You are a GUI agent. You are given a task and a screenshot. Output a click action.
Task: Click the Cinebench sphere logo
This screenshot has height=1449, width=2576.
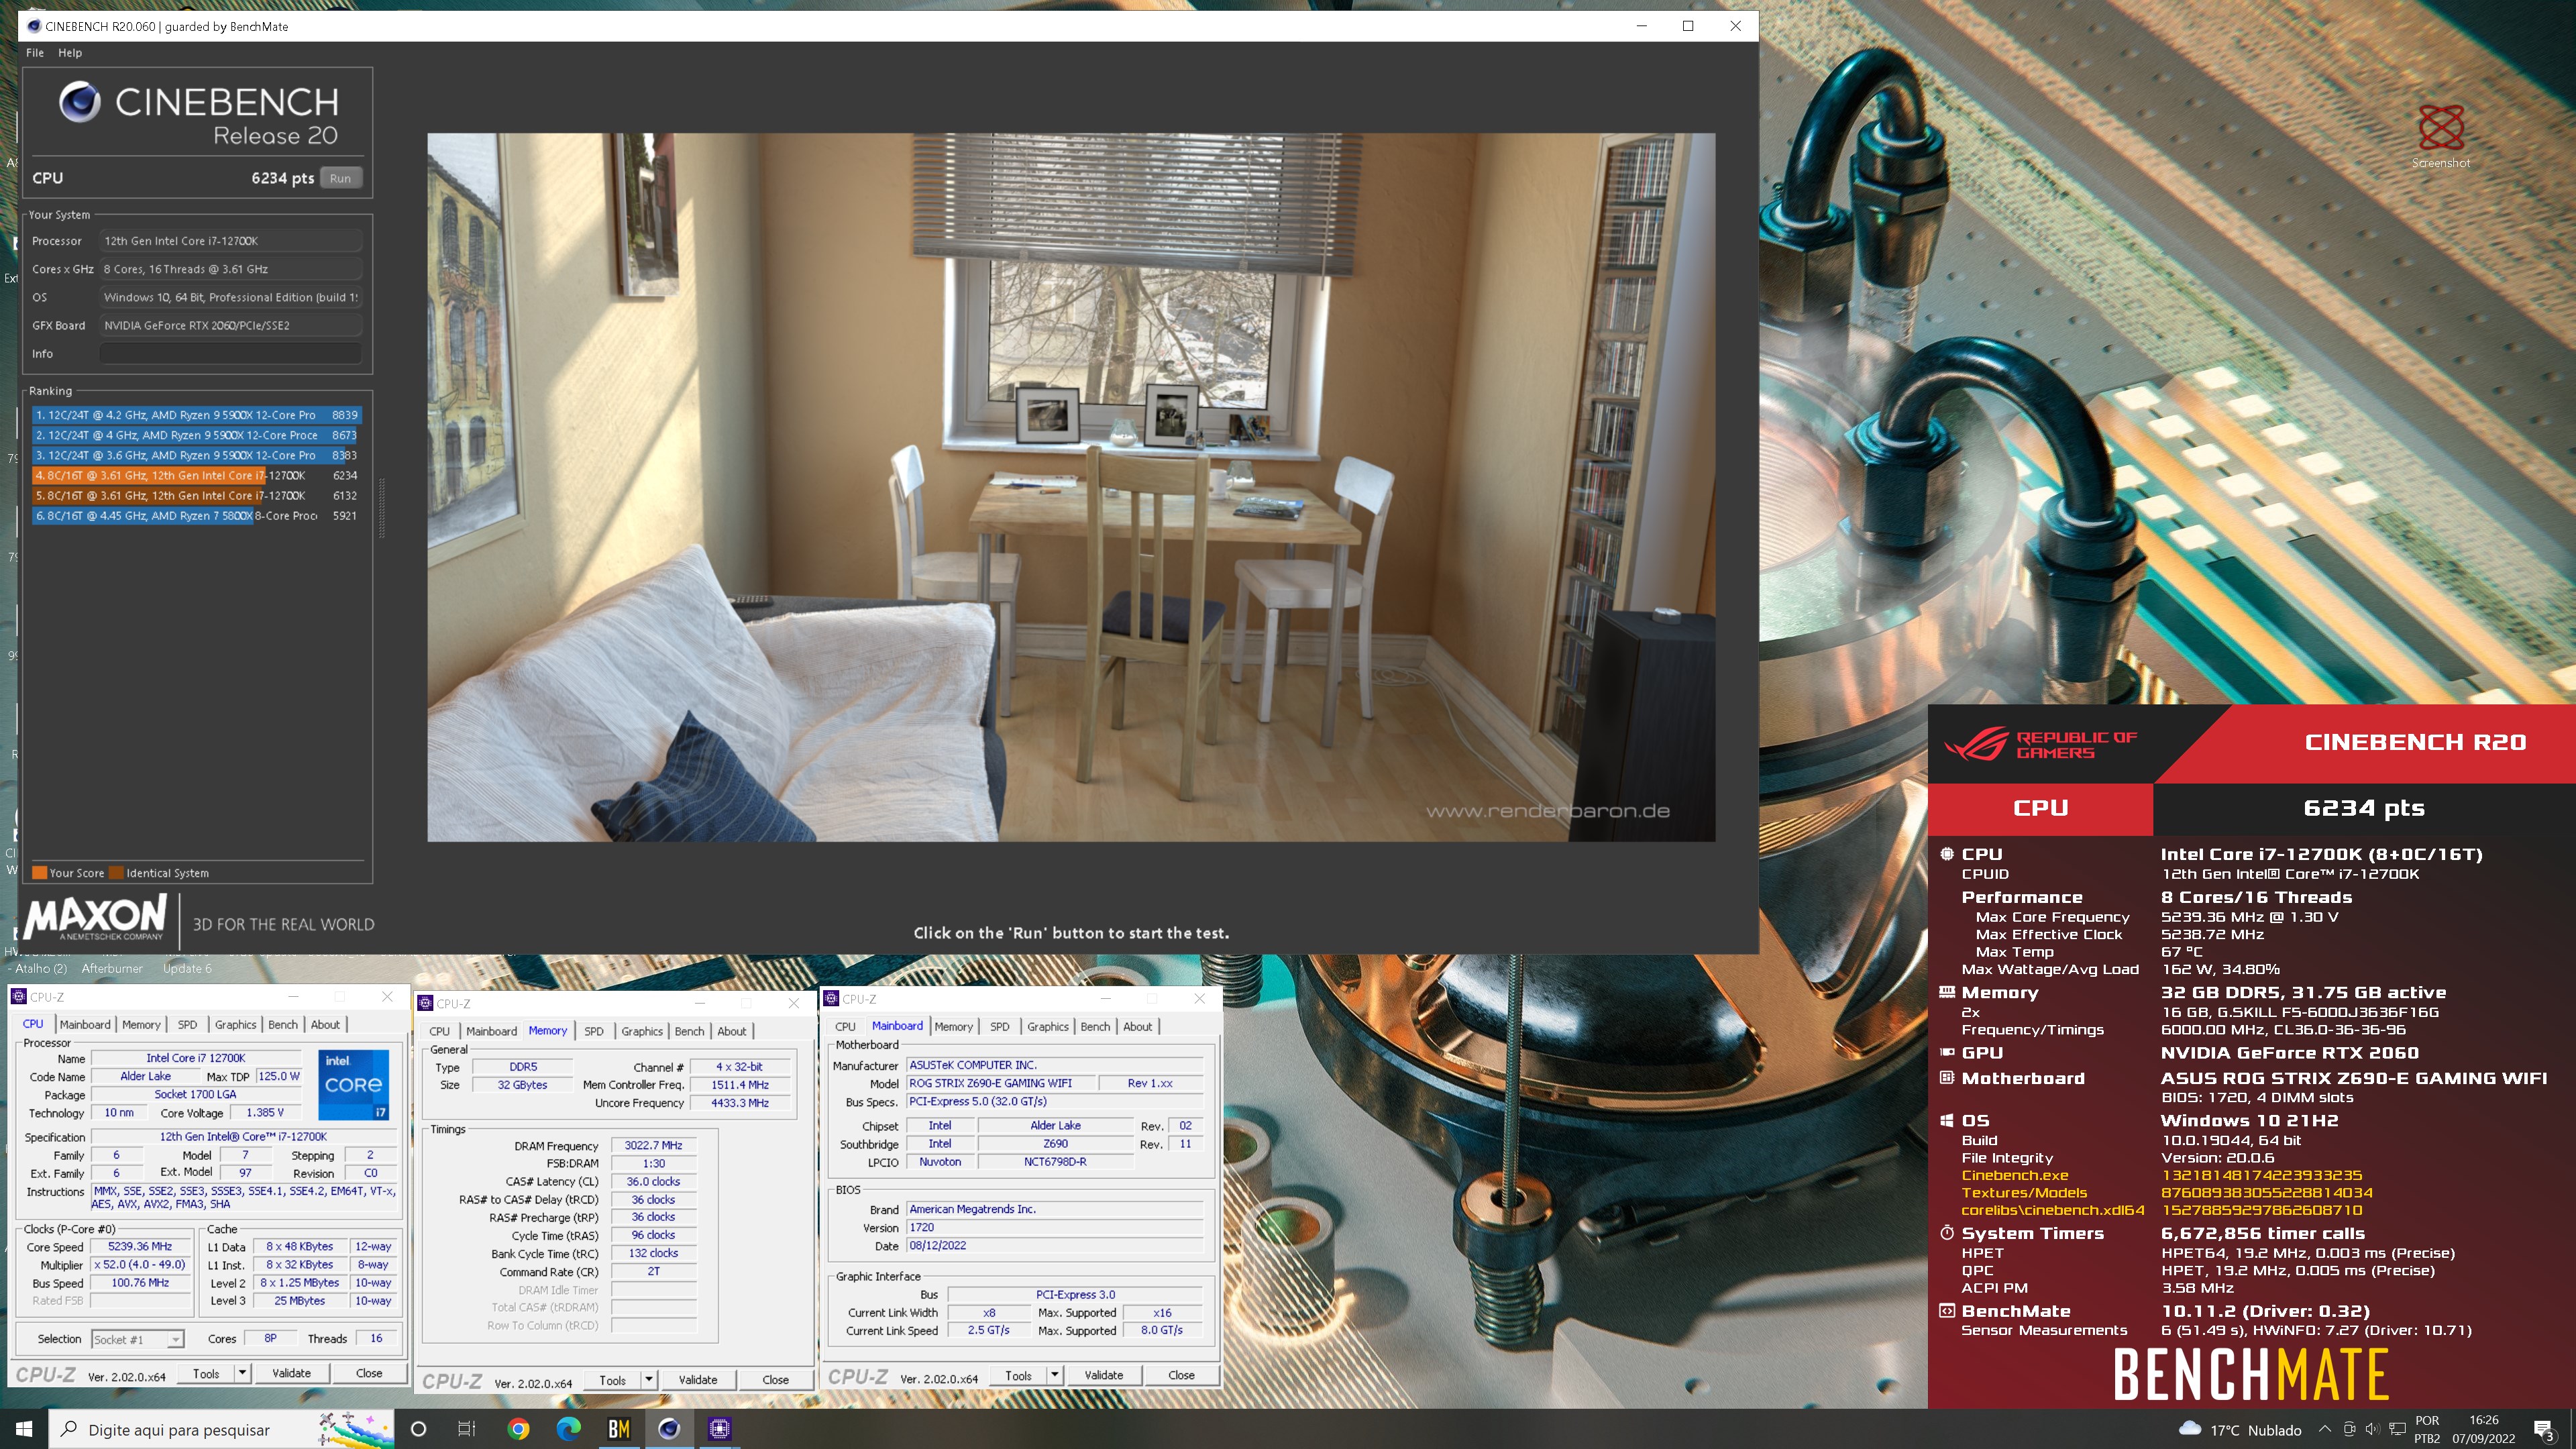tap(79, 102)
